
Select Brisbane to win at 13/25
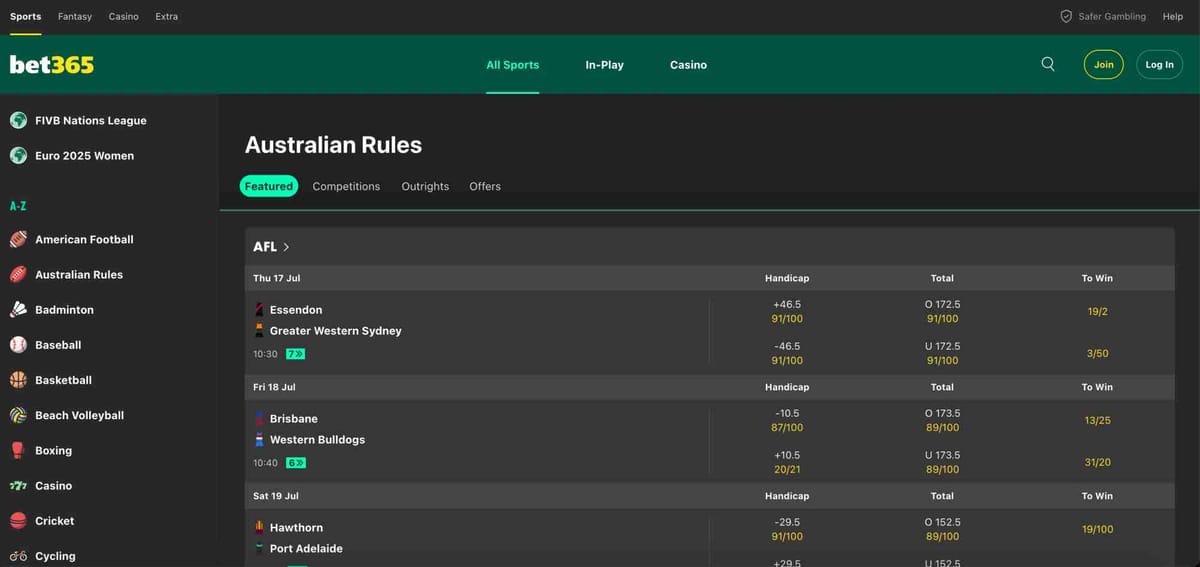pos(1097,420)
